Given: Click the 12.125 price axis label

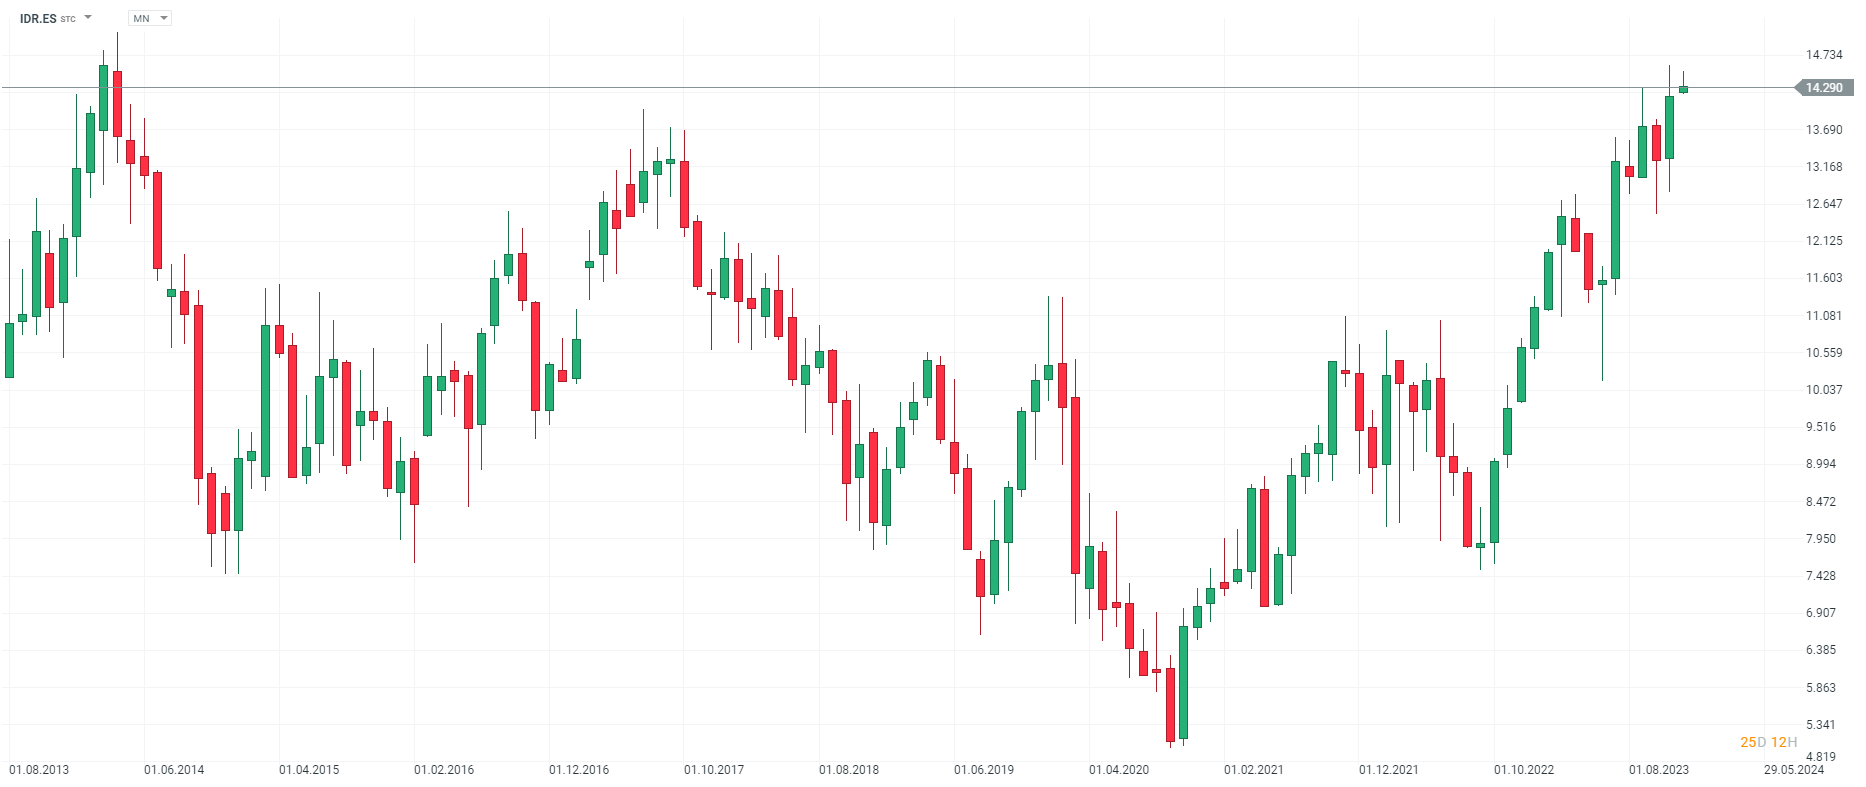Looking at the screenshot, I should click(1824, 241).
